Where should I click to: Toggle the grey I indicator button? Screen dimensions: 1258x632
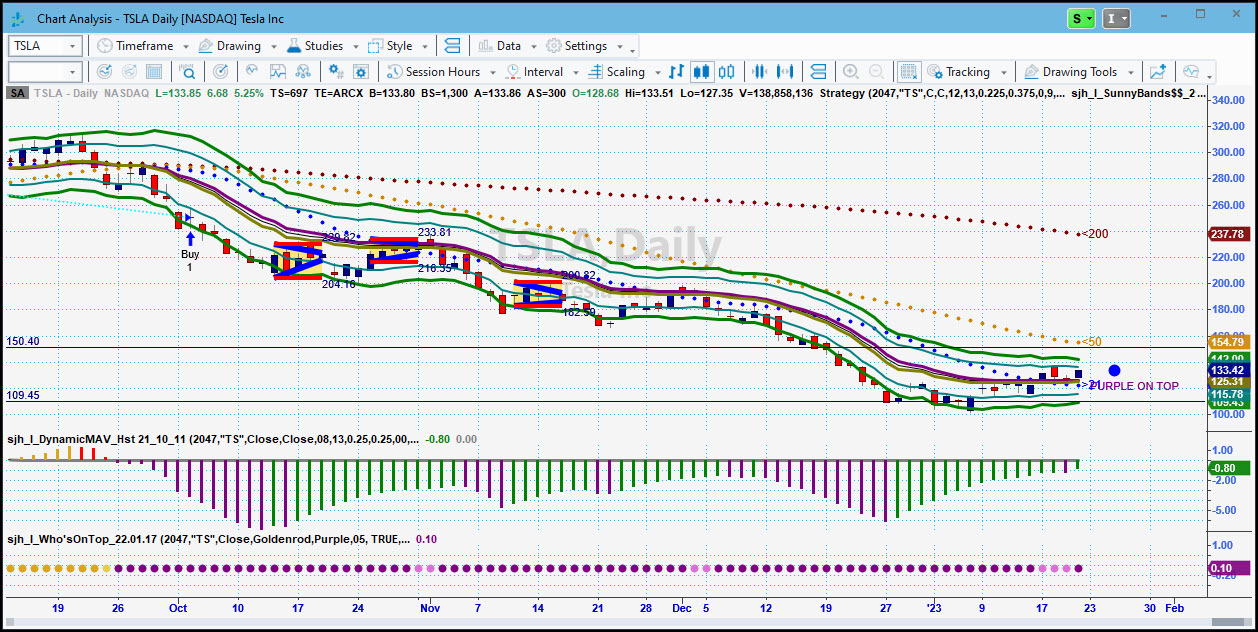(1116, 18)
